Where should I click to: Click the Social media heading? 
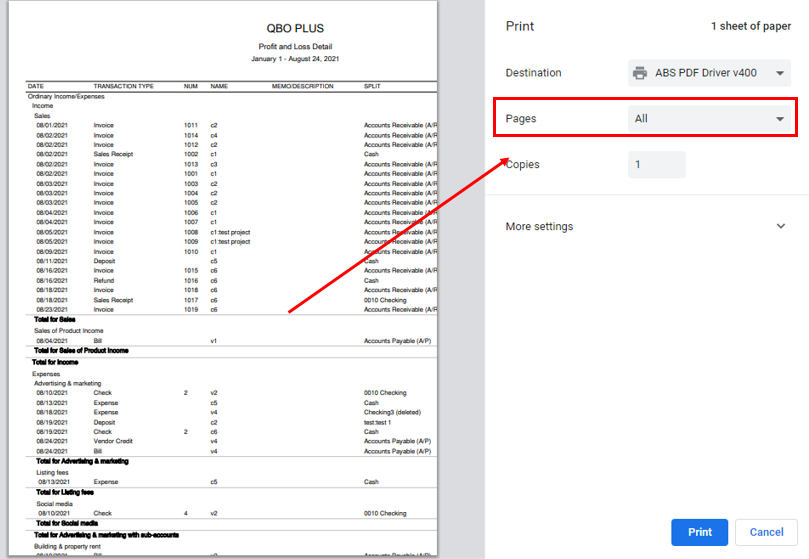point(54,504)
